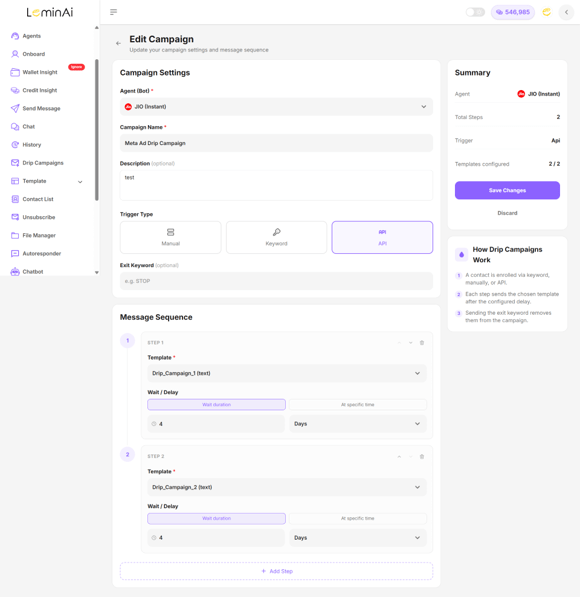The width and height of the screenshot is (580, 597).
Task: Focus the Step 1 wait value field
Action: (216, 424)
